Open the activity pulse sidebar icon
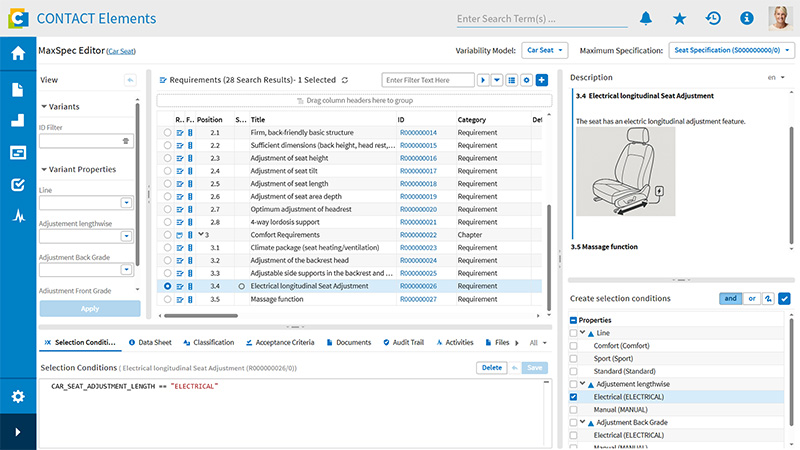The width and height of the screenshot is (800, 450). click(x=18, y=215)
